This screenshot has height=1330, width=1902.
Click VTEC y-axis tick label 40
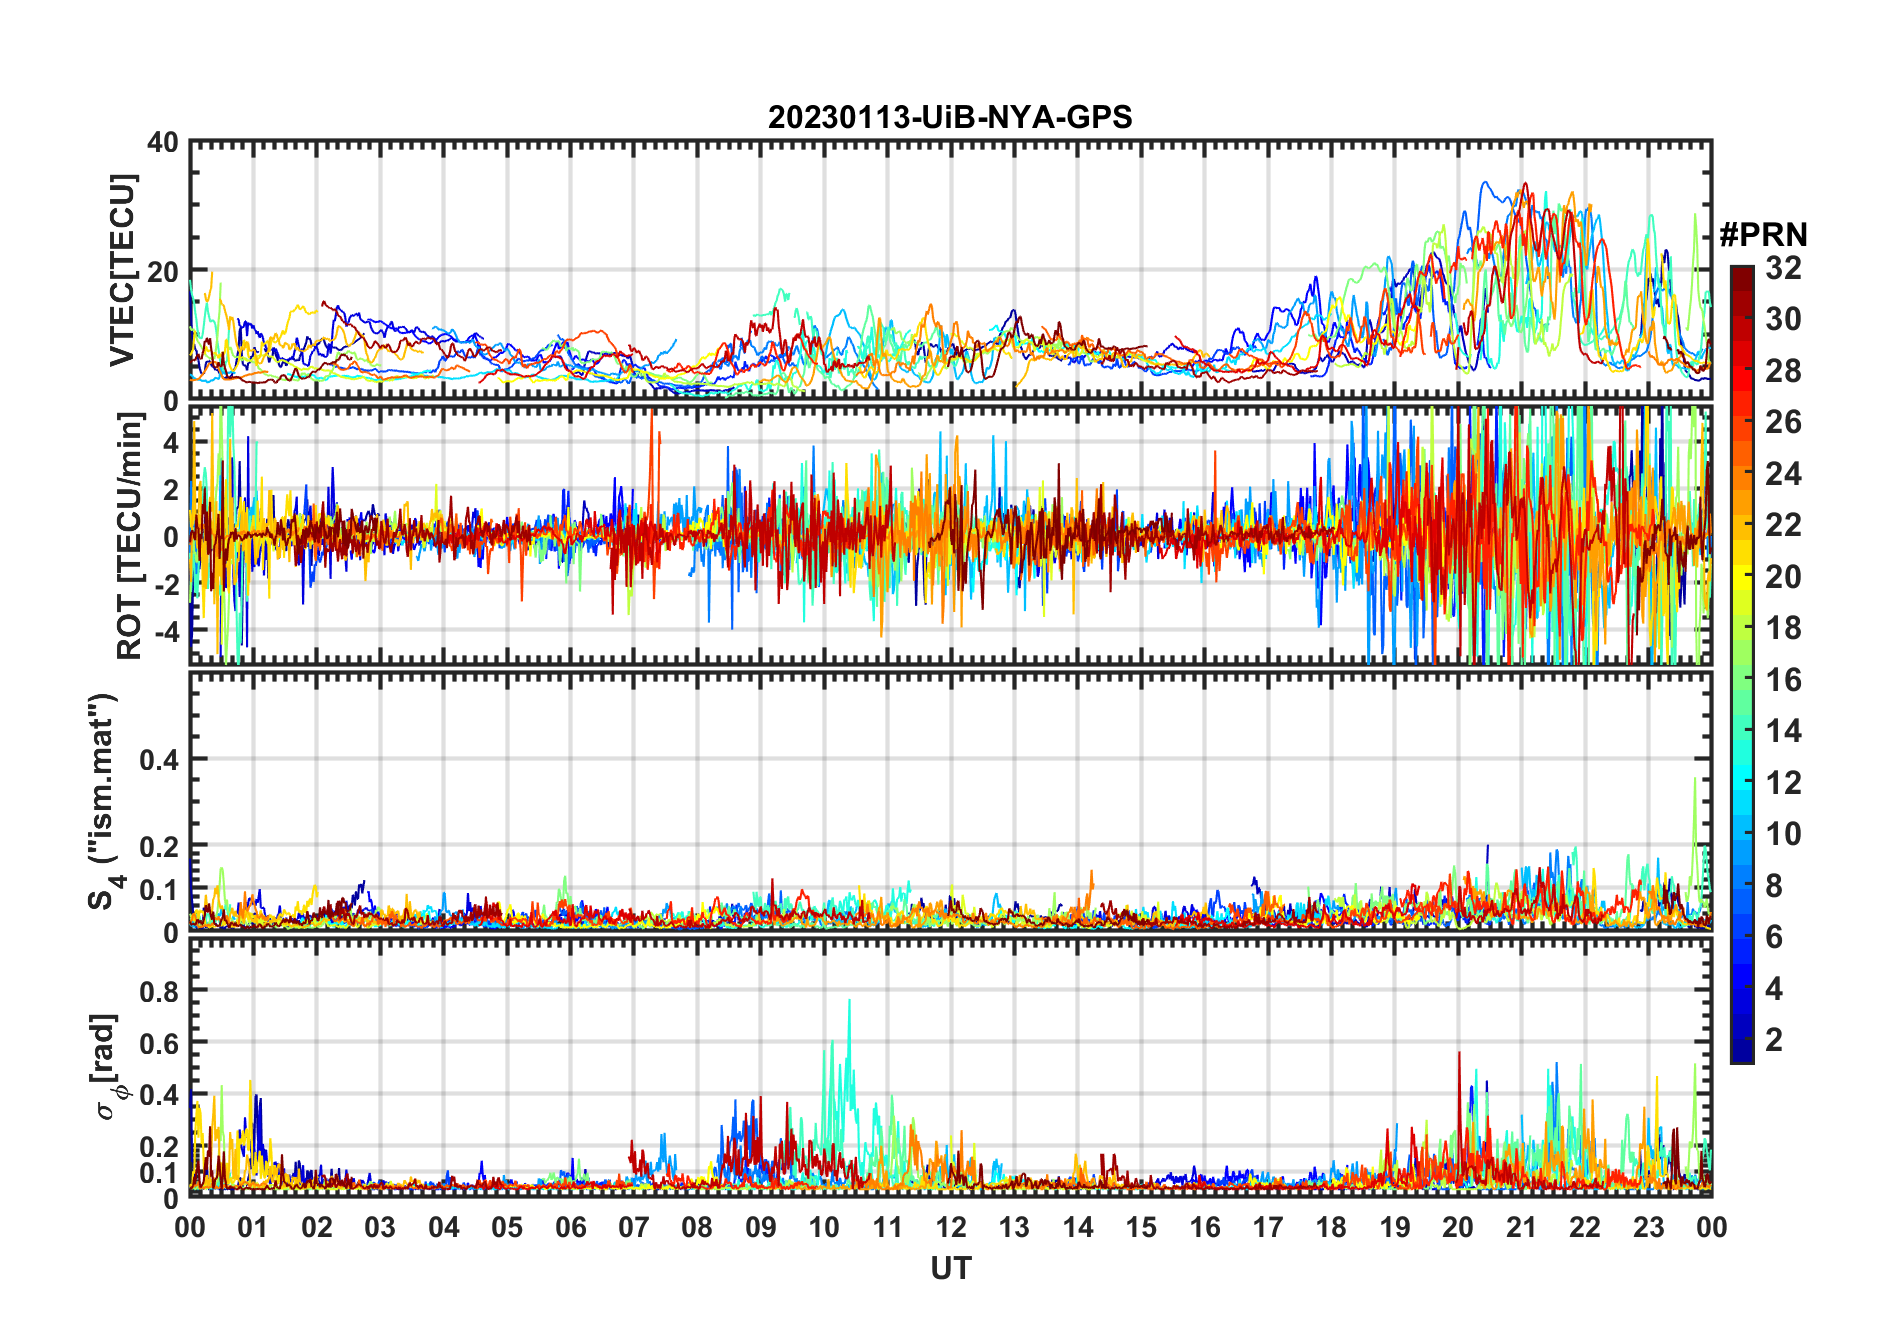tap(163, 142)
